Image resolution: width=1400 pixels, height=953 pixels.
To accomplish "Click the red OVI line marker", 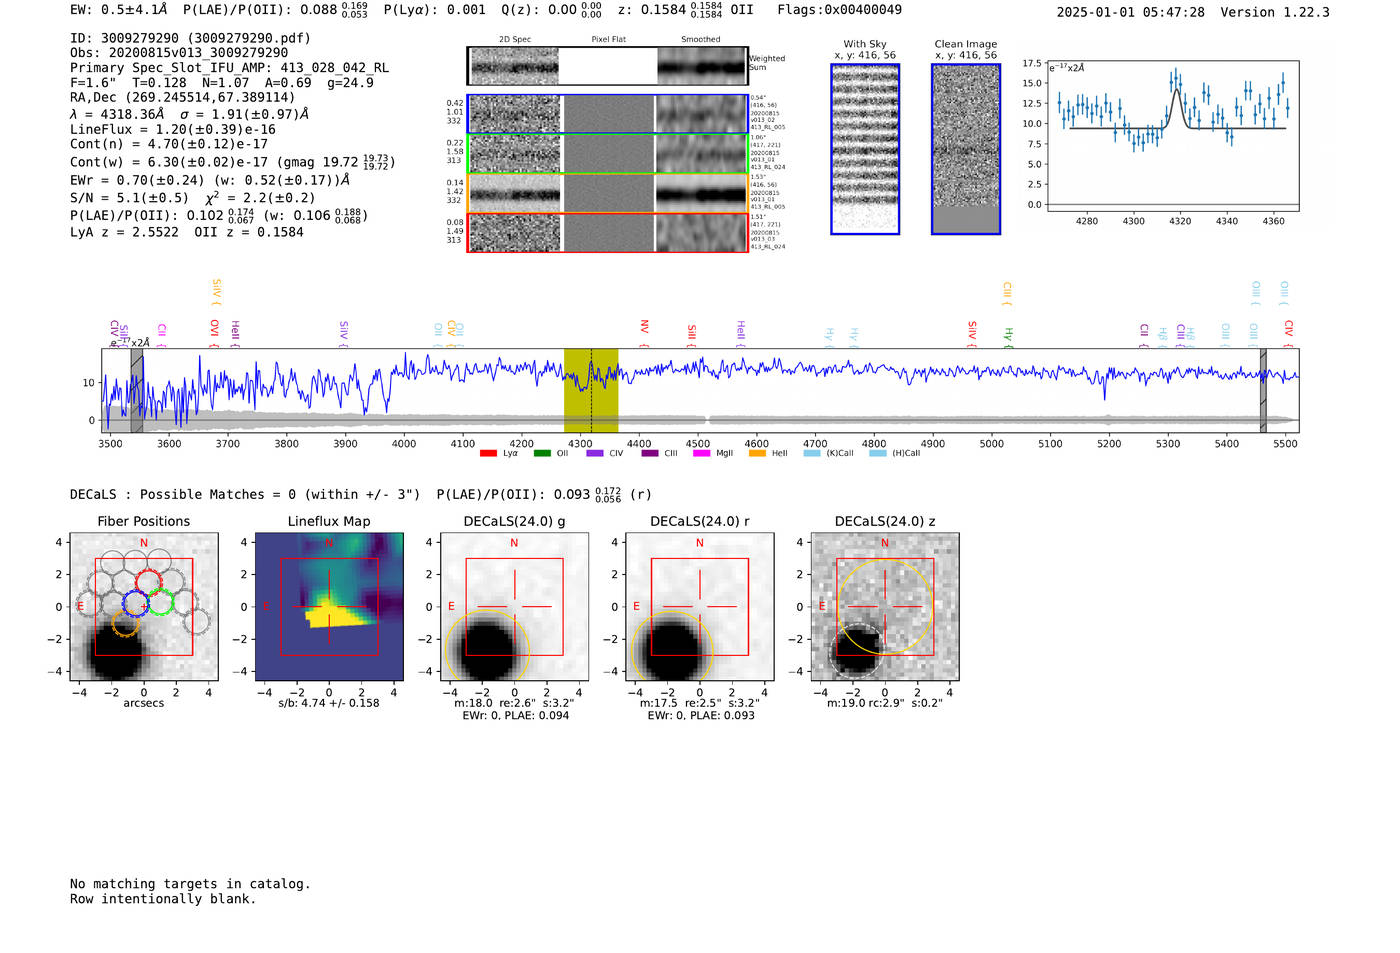I will pyautogui.click(x=214, y=329).
